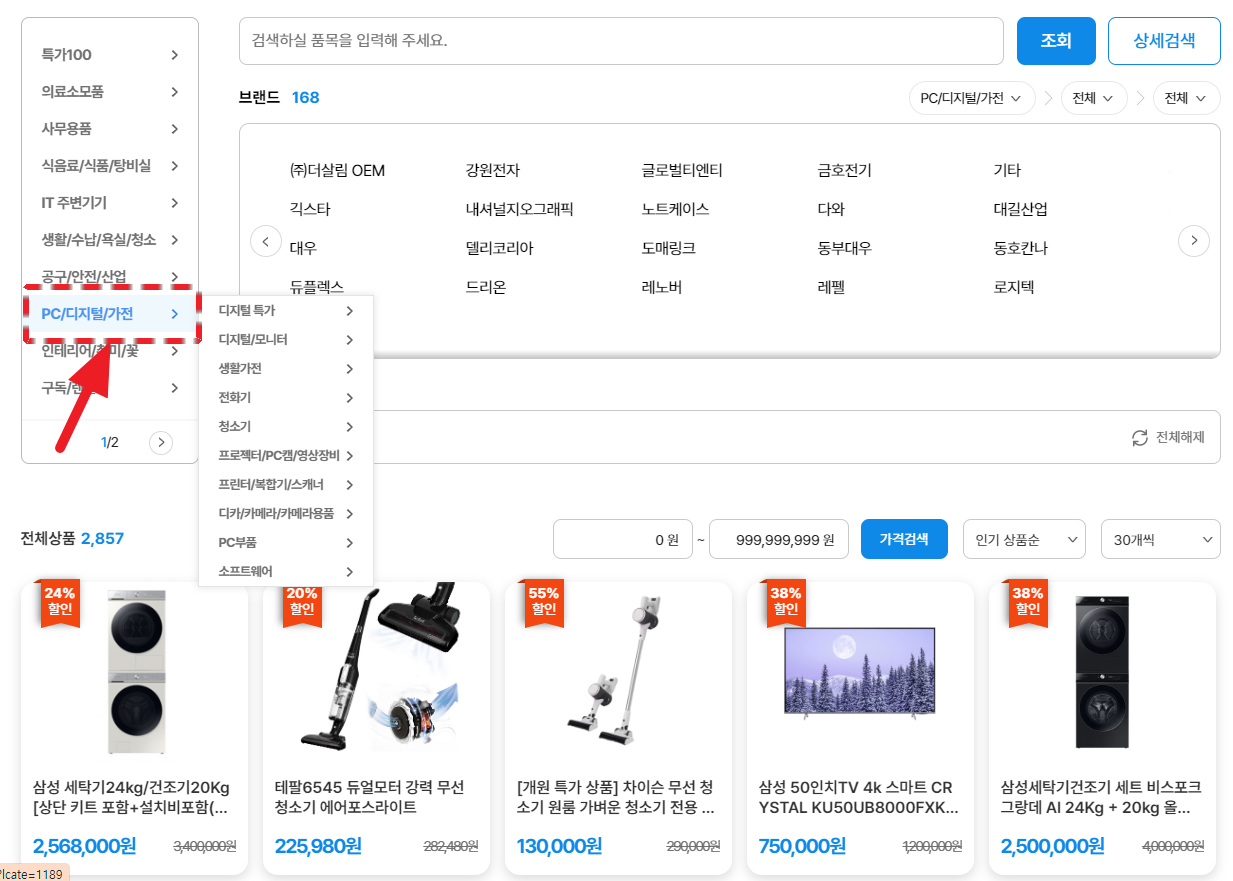
Task: Expand the 소프트웨어 submenu chevron
Action: coord(349,572)
